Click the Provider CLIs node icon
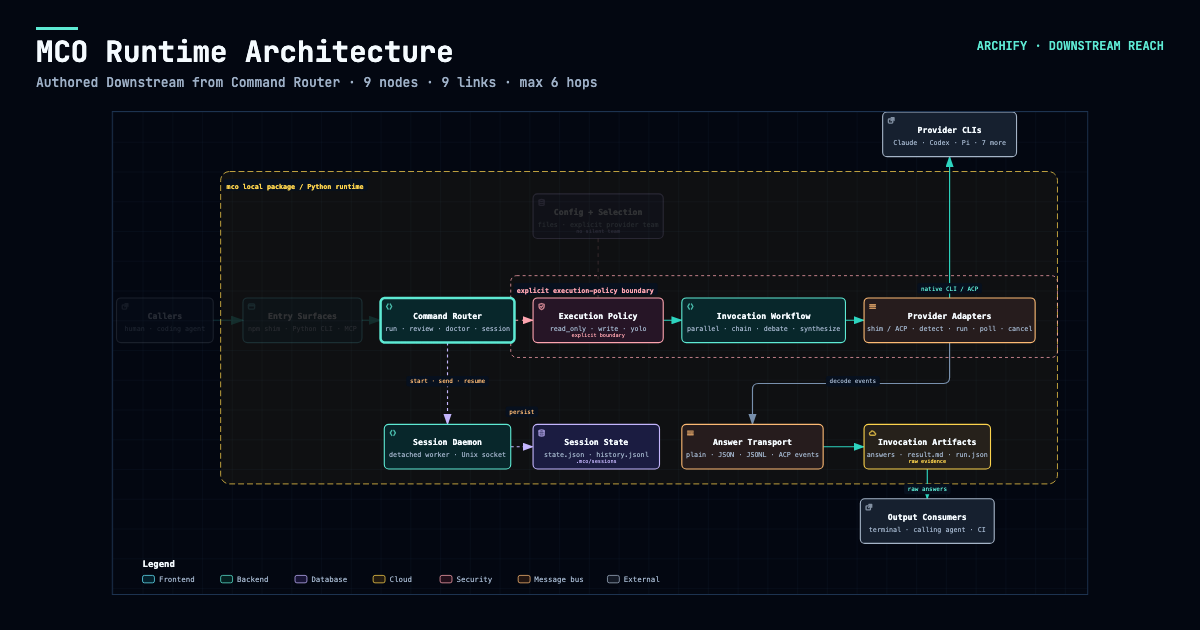1200x630 pixels. [892, 120]
